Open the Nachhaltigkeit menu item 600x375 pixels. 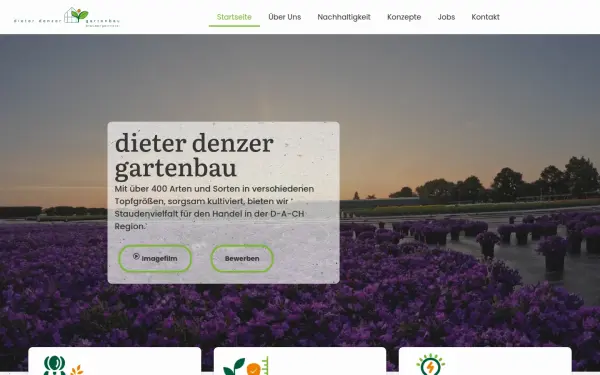(x=344, y=17)
